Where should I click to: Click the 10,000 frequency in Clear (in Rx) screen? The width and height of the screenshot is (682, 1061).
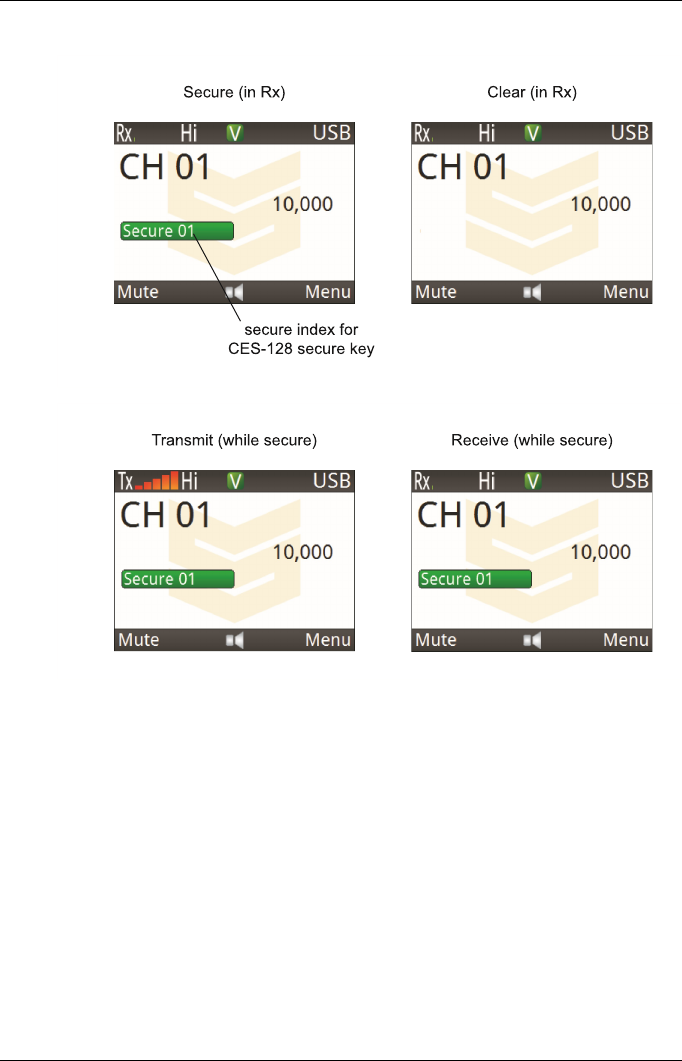601,204
